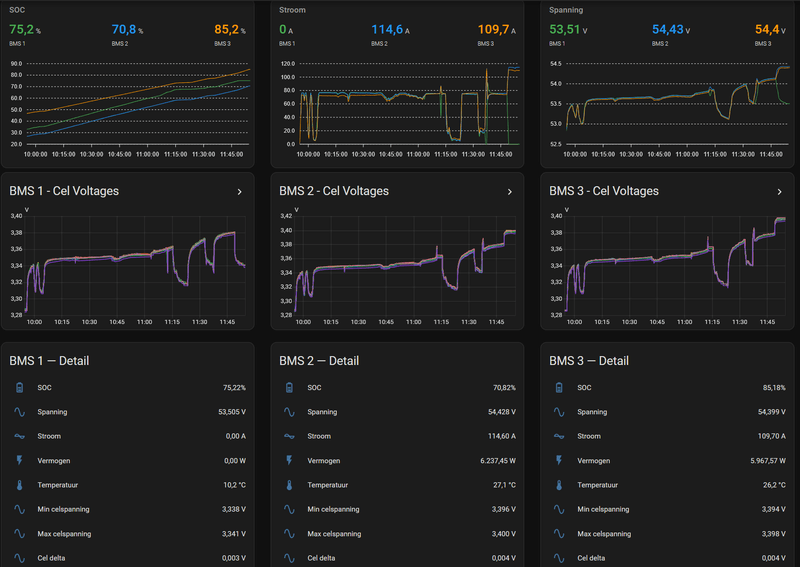The height and width of the screenshot is (567, 800).
Task: Click BMS 2 Stroom current icon
Action: click(289, 436)
